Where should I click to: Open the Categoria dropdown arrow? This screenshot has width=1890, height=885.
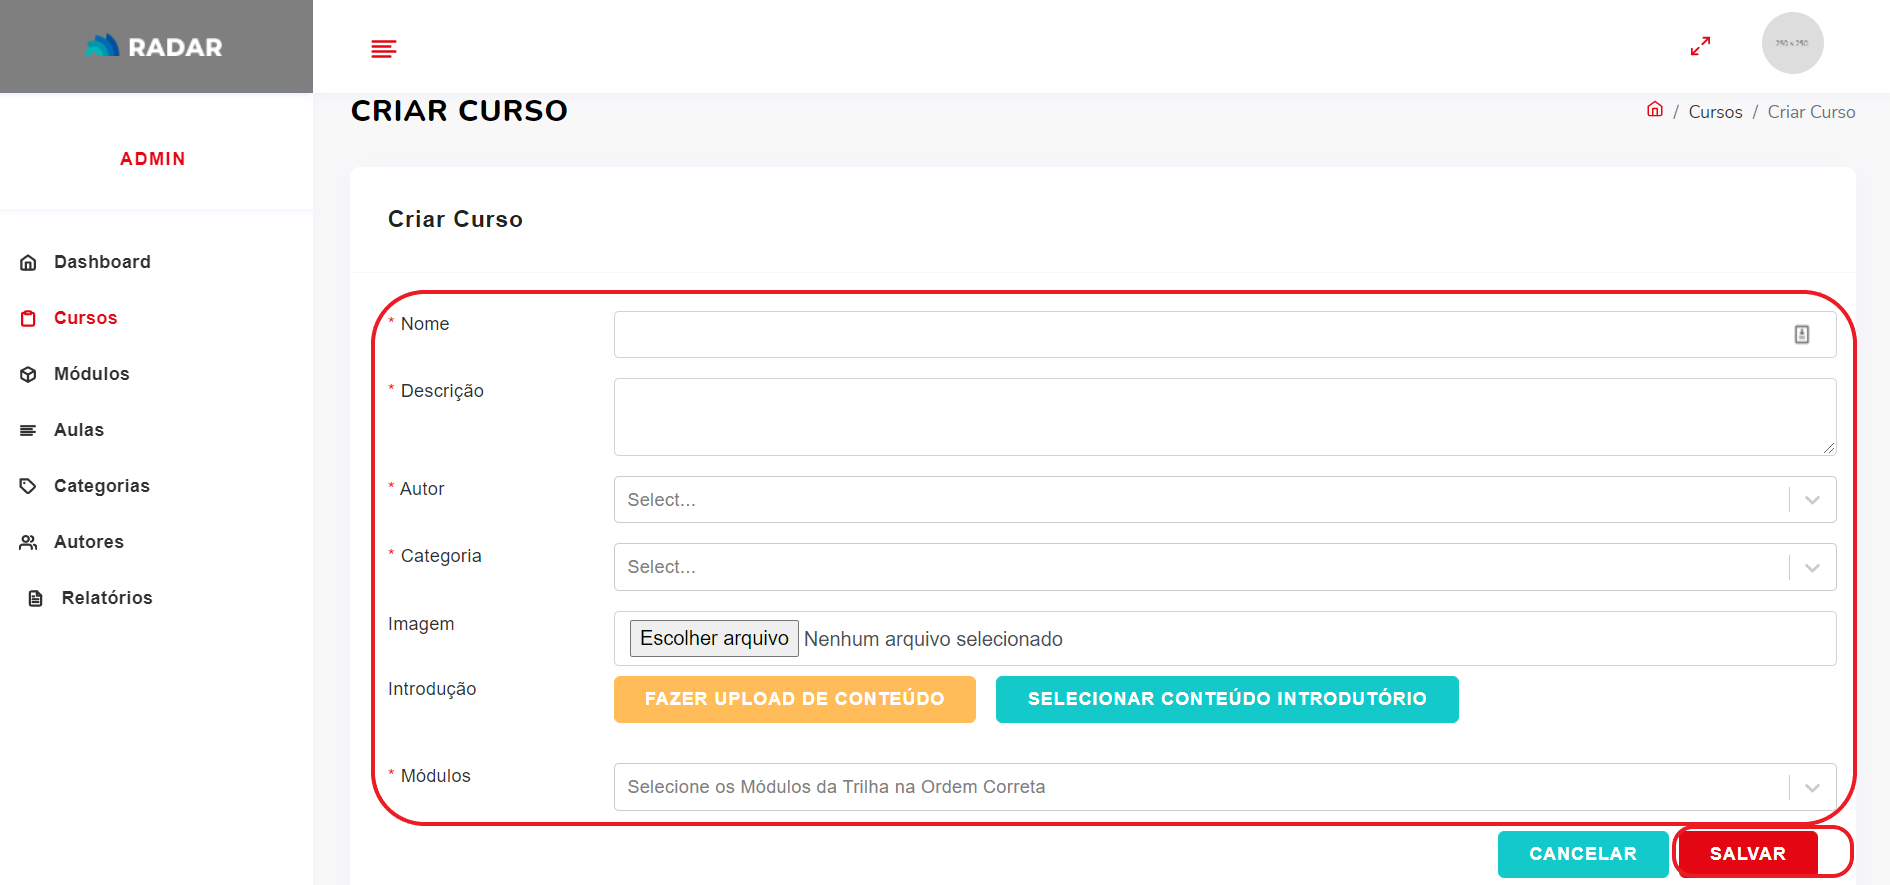coord(1812,568)
